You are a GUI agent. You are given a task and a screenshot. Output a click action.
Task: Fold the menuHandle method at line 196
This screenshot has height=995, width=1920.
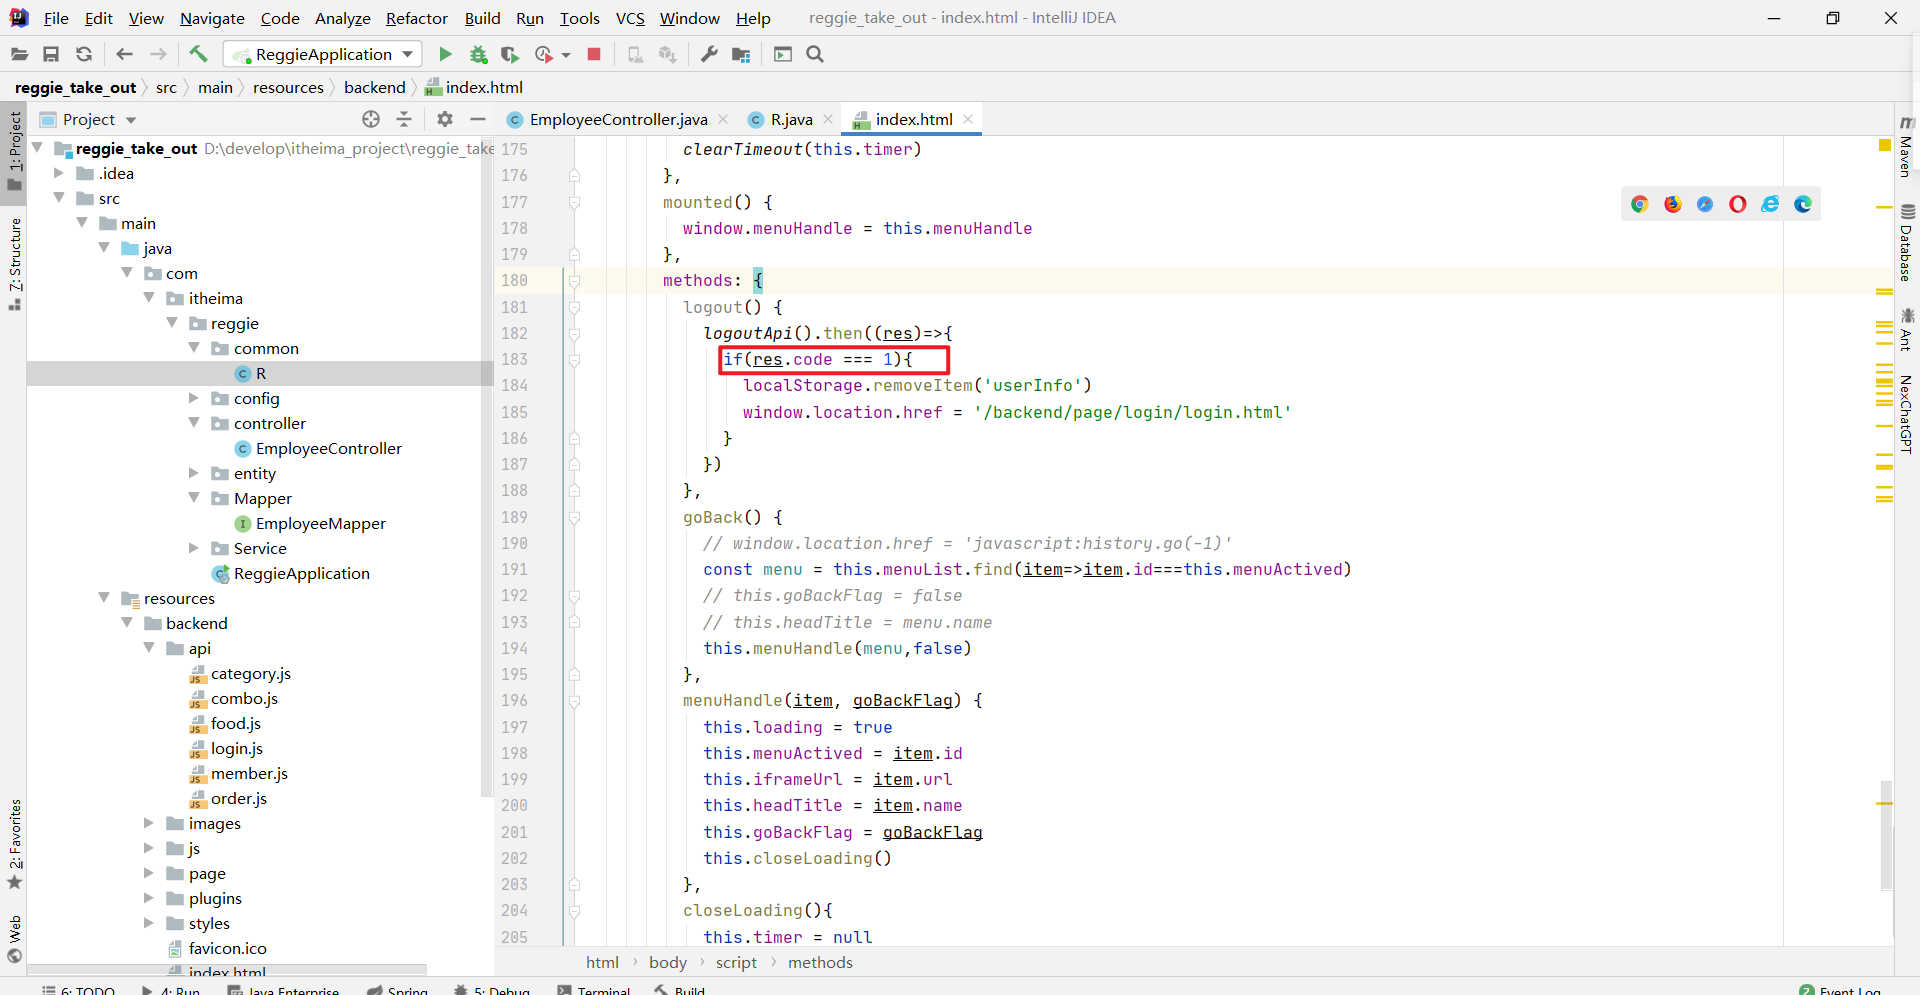click(x=575, y=701)
